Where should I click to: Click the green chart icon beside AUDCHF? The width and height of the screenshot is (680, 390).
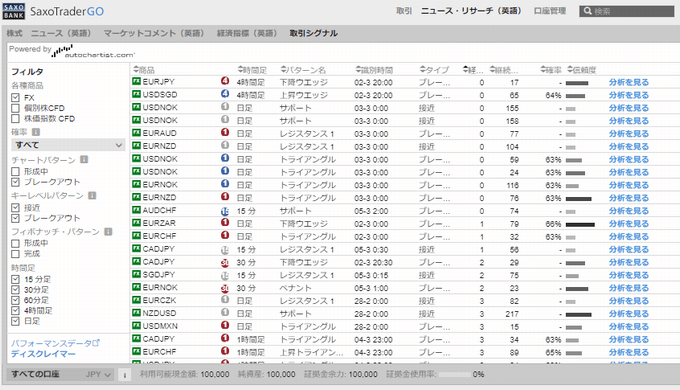point(136,210)
